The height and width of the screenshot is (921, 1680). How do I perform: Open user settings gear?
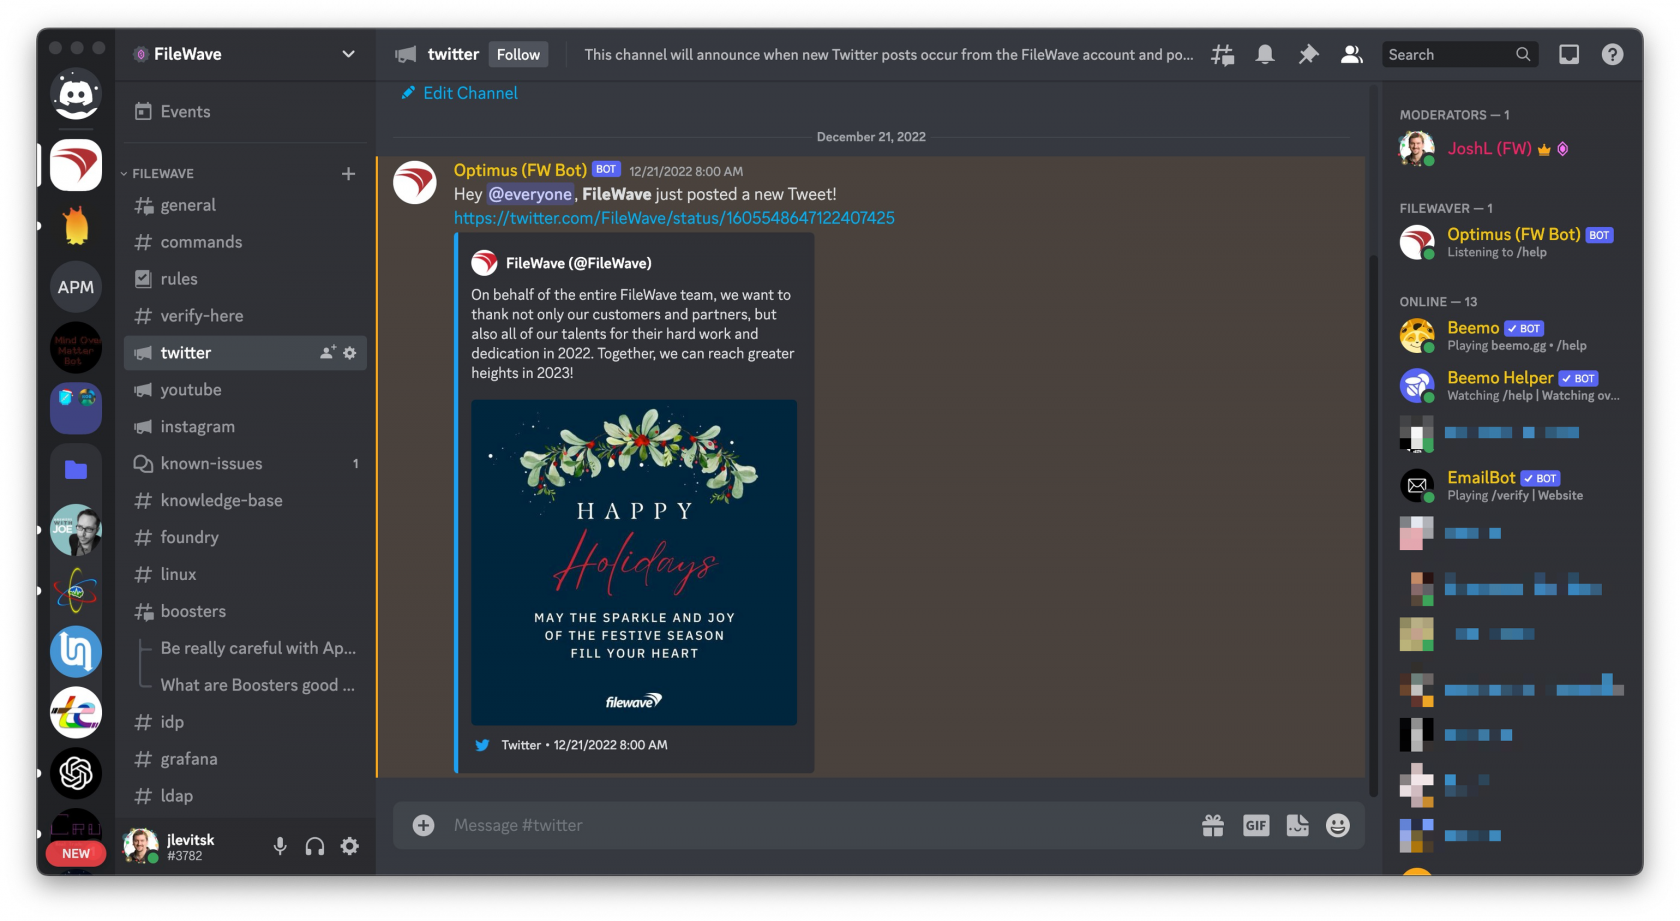(x=350, y=846)
